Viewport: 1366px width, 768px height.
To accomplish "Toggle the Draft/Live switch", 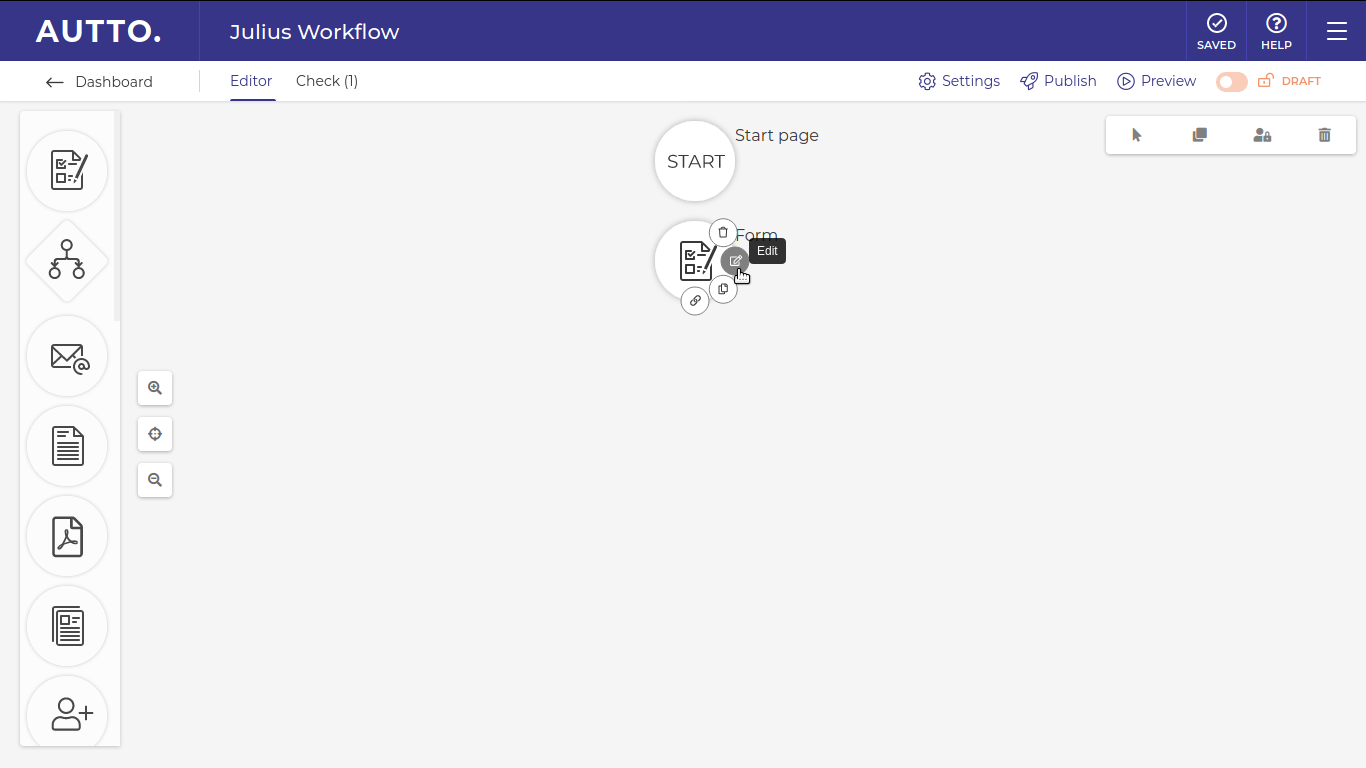I will pos(1232,82).
